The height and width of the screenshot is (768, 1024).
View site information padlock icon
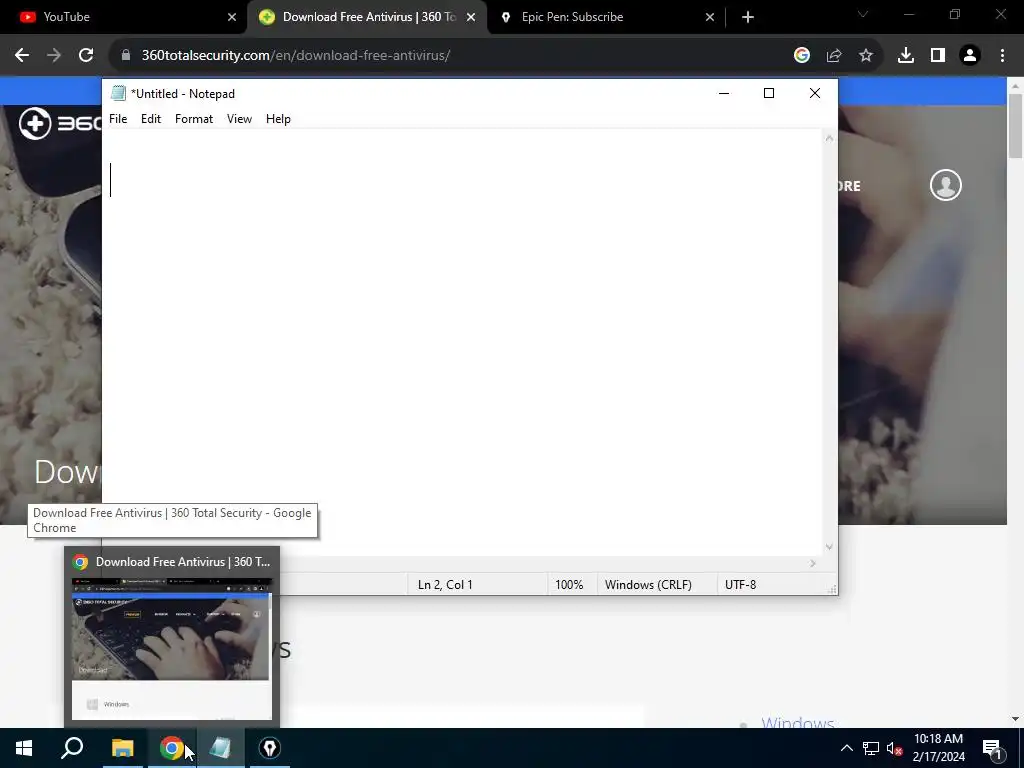pyautogui.click(x=126, y=56)
